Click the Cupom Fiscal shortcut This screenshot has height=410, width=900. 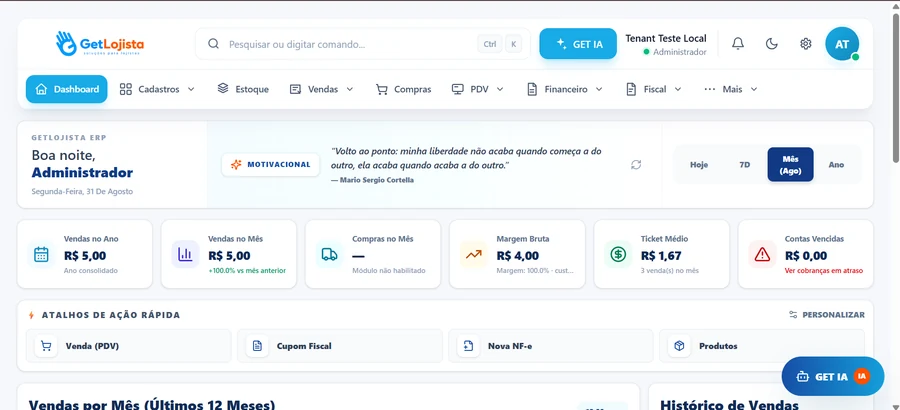pos(340,346)
